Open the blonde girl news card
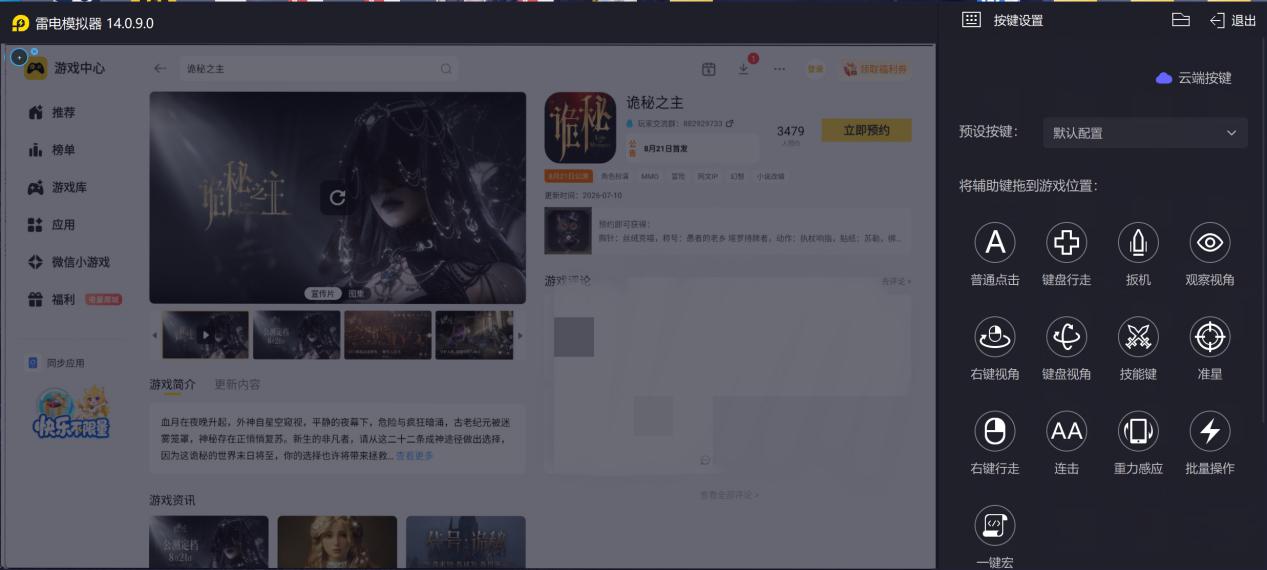Screen dimensions: 1267x570 337,542
